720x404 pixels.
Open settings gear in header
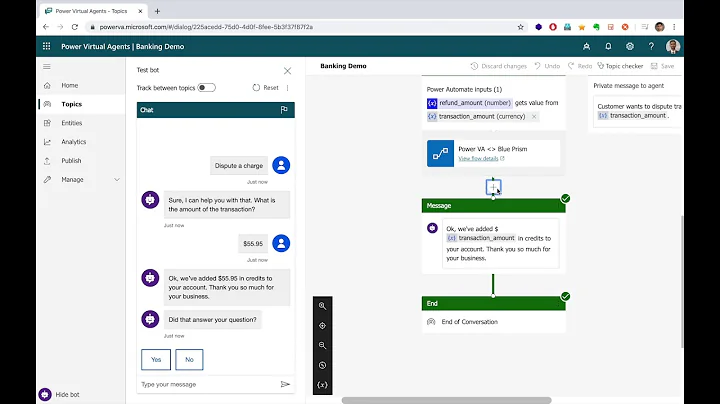(x=630, y=46)
